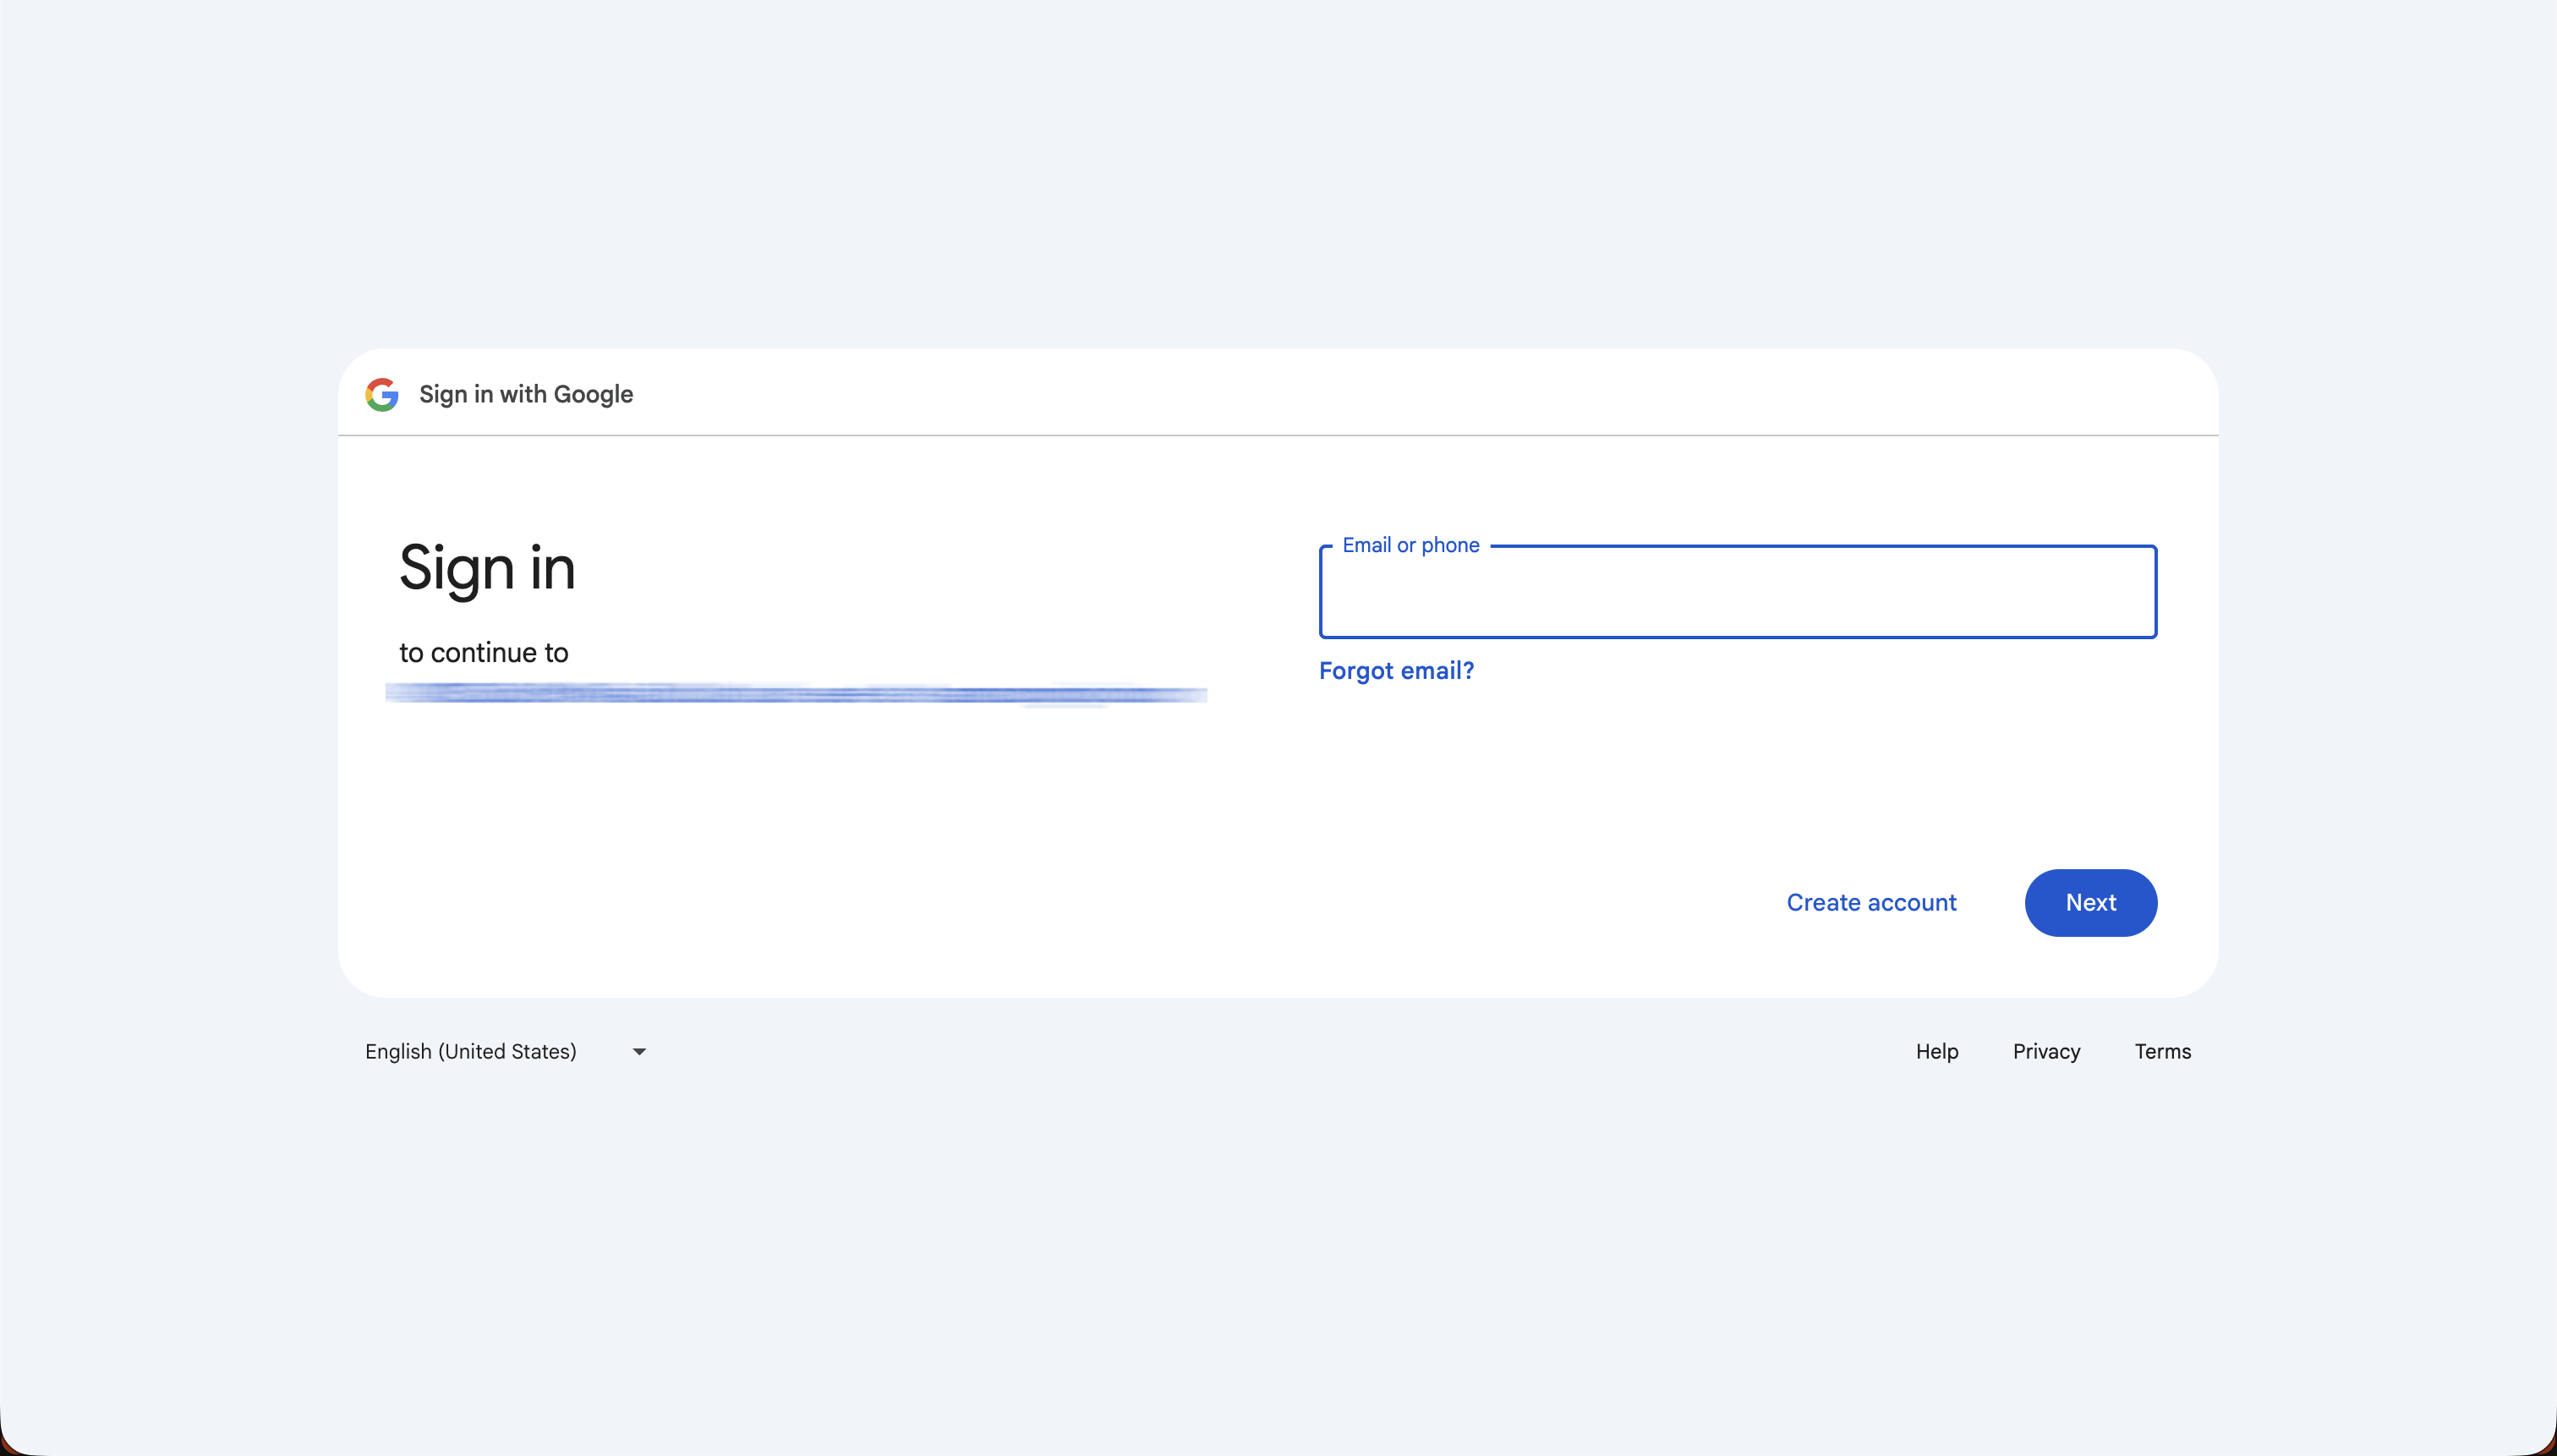Click the "Sign in with Google" header text
Image resolution: width=2557 pixels, height=1456 pixels.
pos(525,394)
